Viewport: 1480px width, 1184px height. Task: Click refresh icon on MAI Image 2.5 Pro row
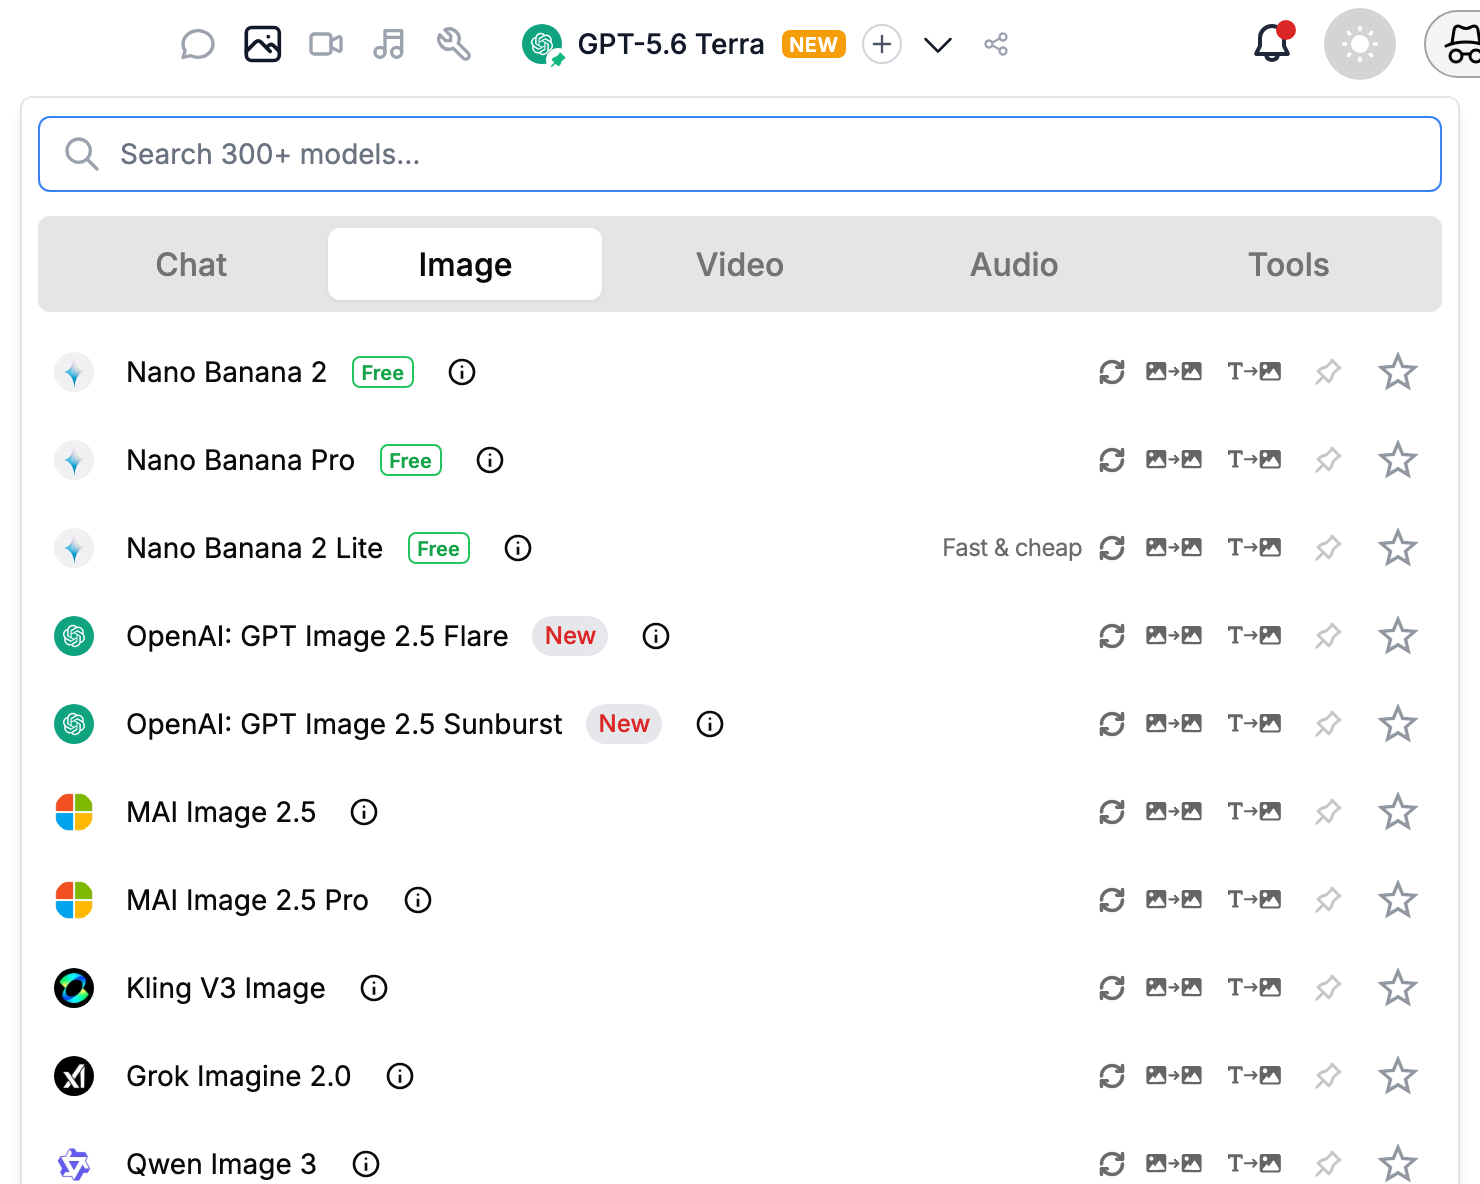tap(1112, 900)
